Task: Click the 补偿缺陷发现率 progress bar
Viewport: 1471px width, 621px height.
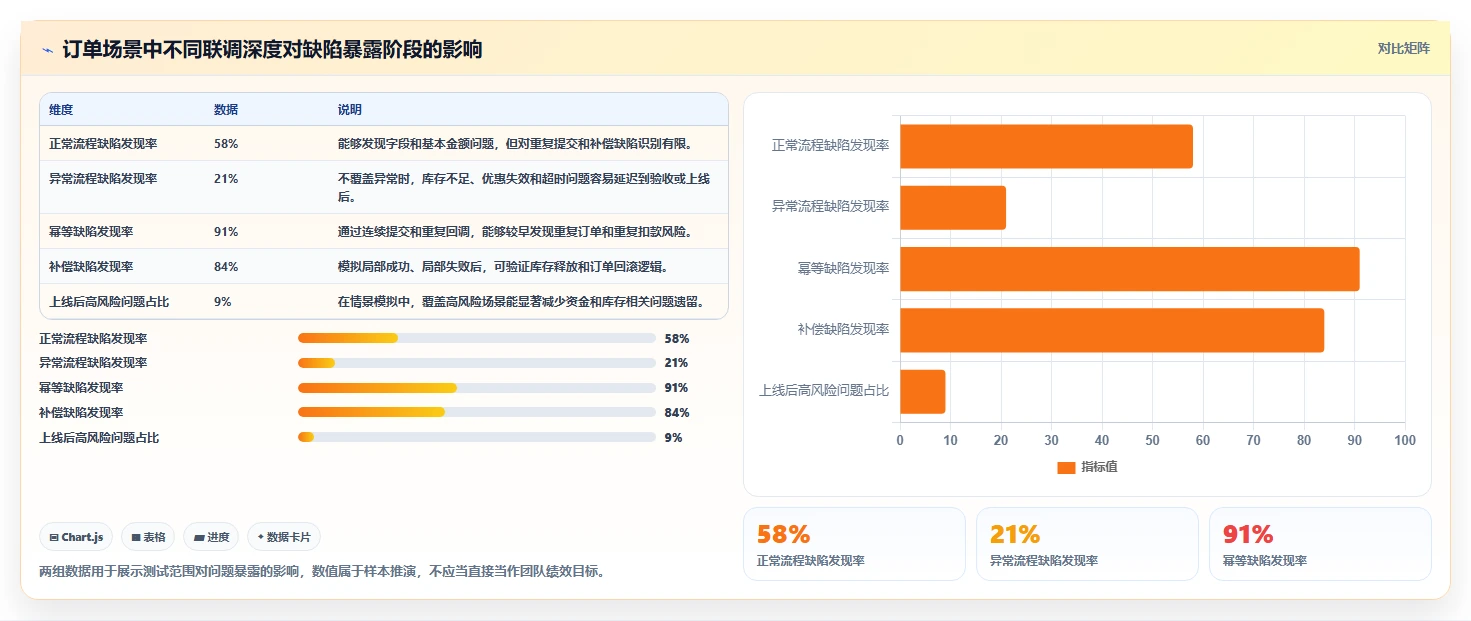Action: click(477, 412)
